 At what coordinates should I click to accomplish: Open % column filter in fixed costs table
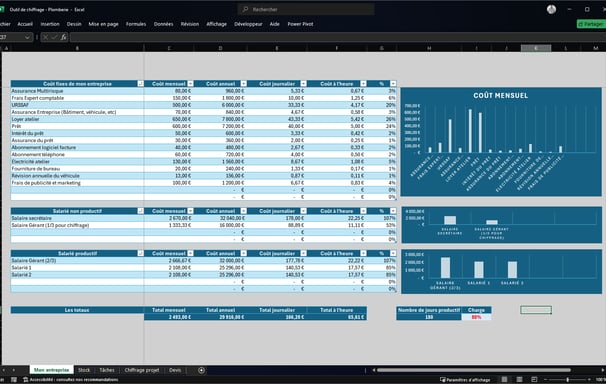tap(393, 84)
